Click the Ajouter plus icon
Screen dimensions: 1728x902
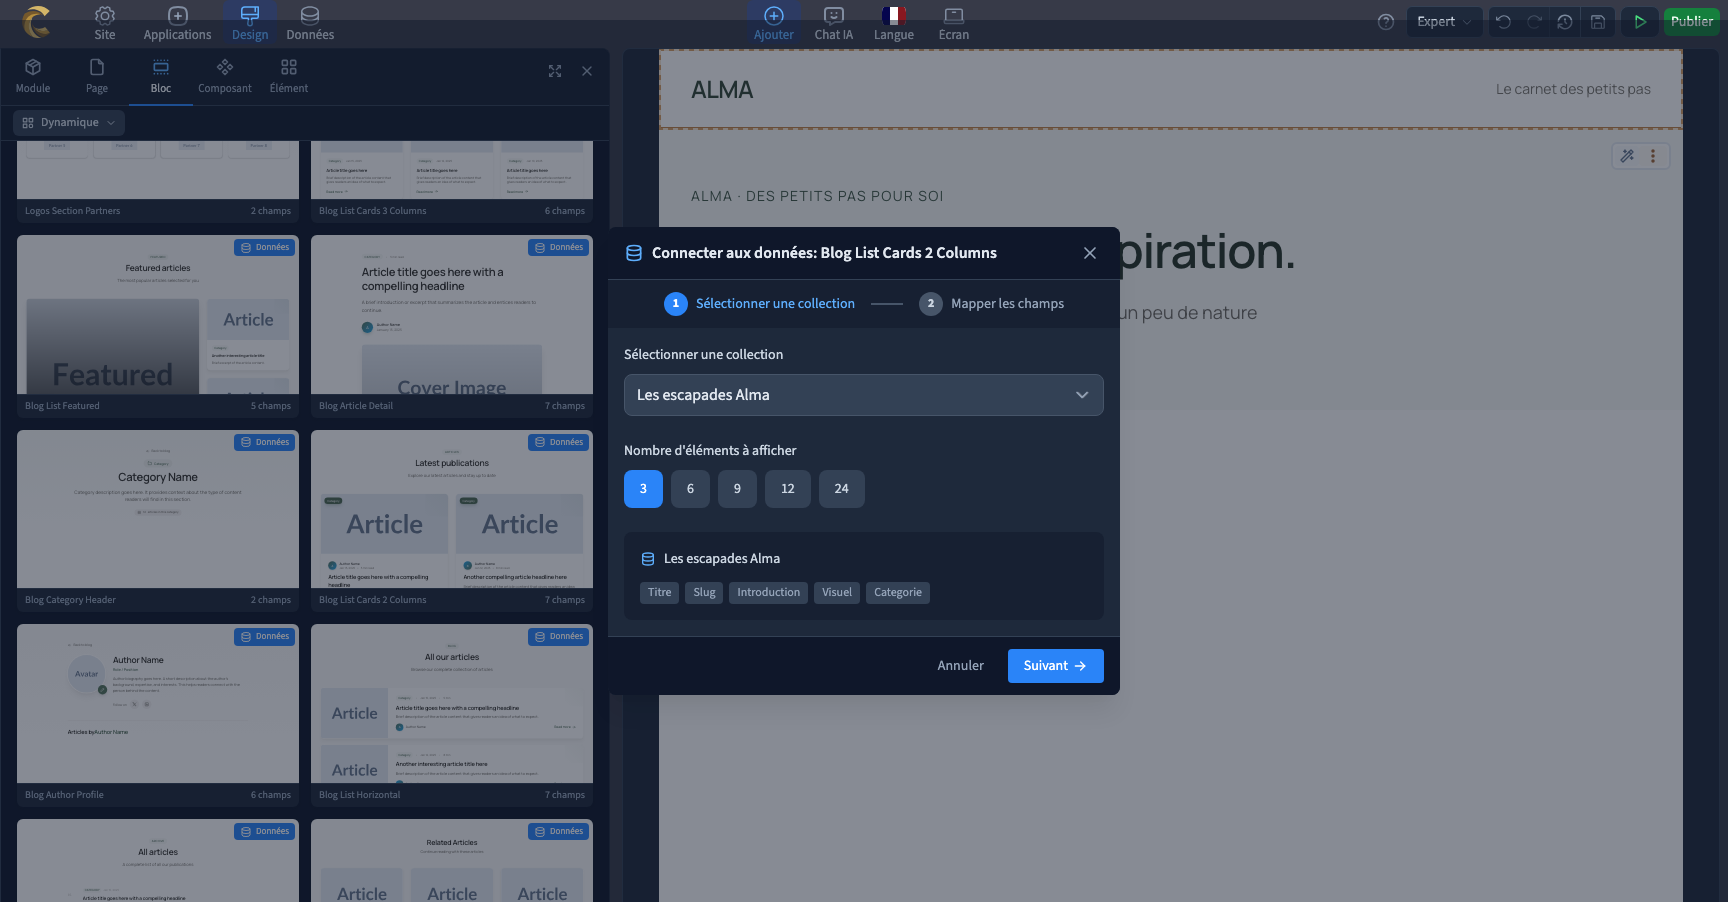tap(774, 16)
